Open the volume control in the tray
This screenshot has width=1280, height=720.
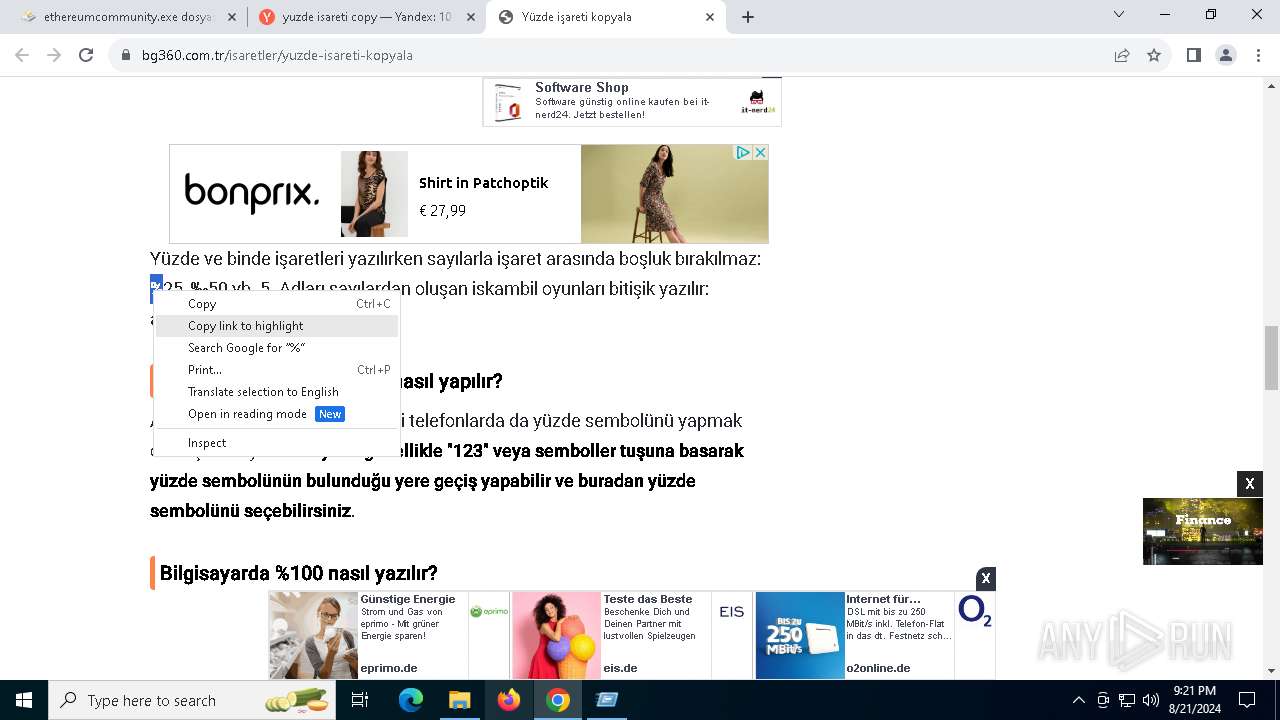point(1150,700)
